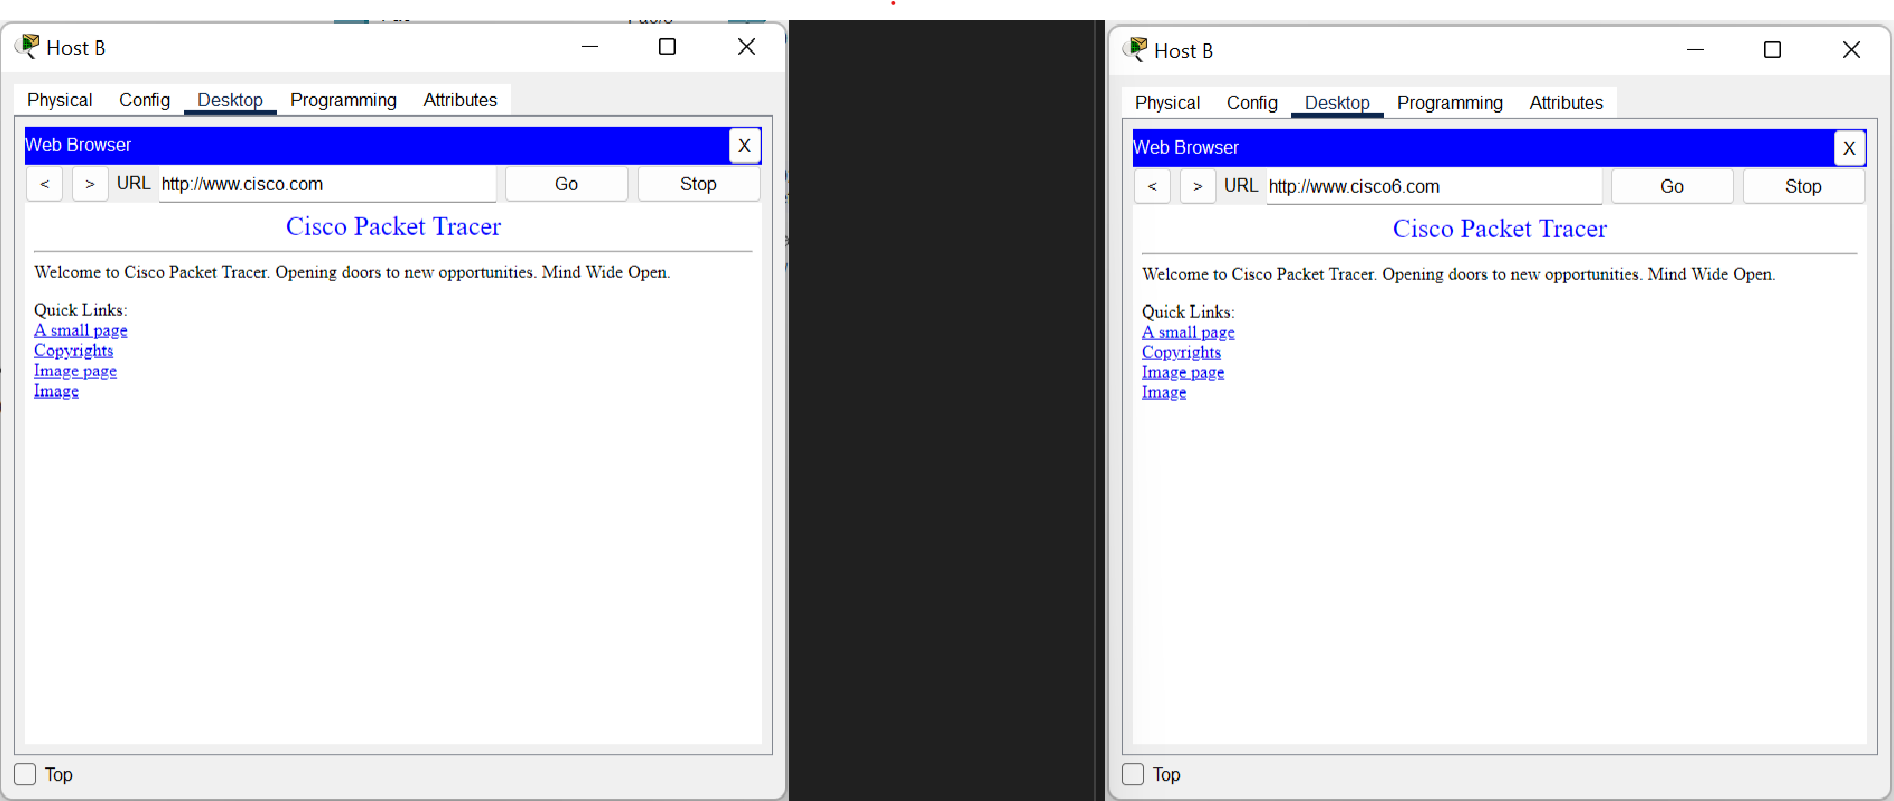
Task: Go back in left window browser
Action: 45,184
